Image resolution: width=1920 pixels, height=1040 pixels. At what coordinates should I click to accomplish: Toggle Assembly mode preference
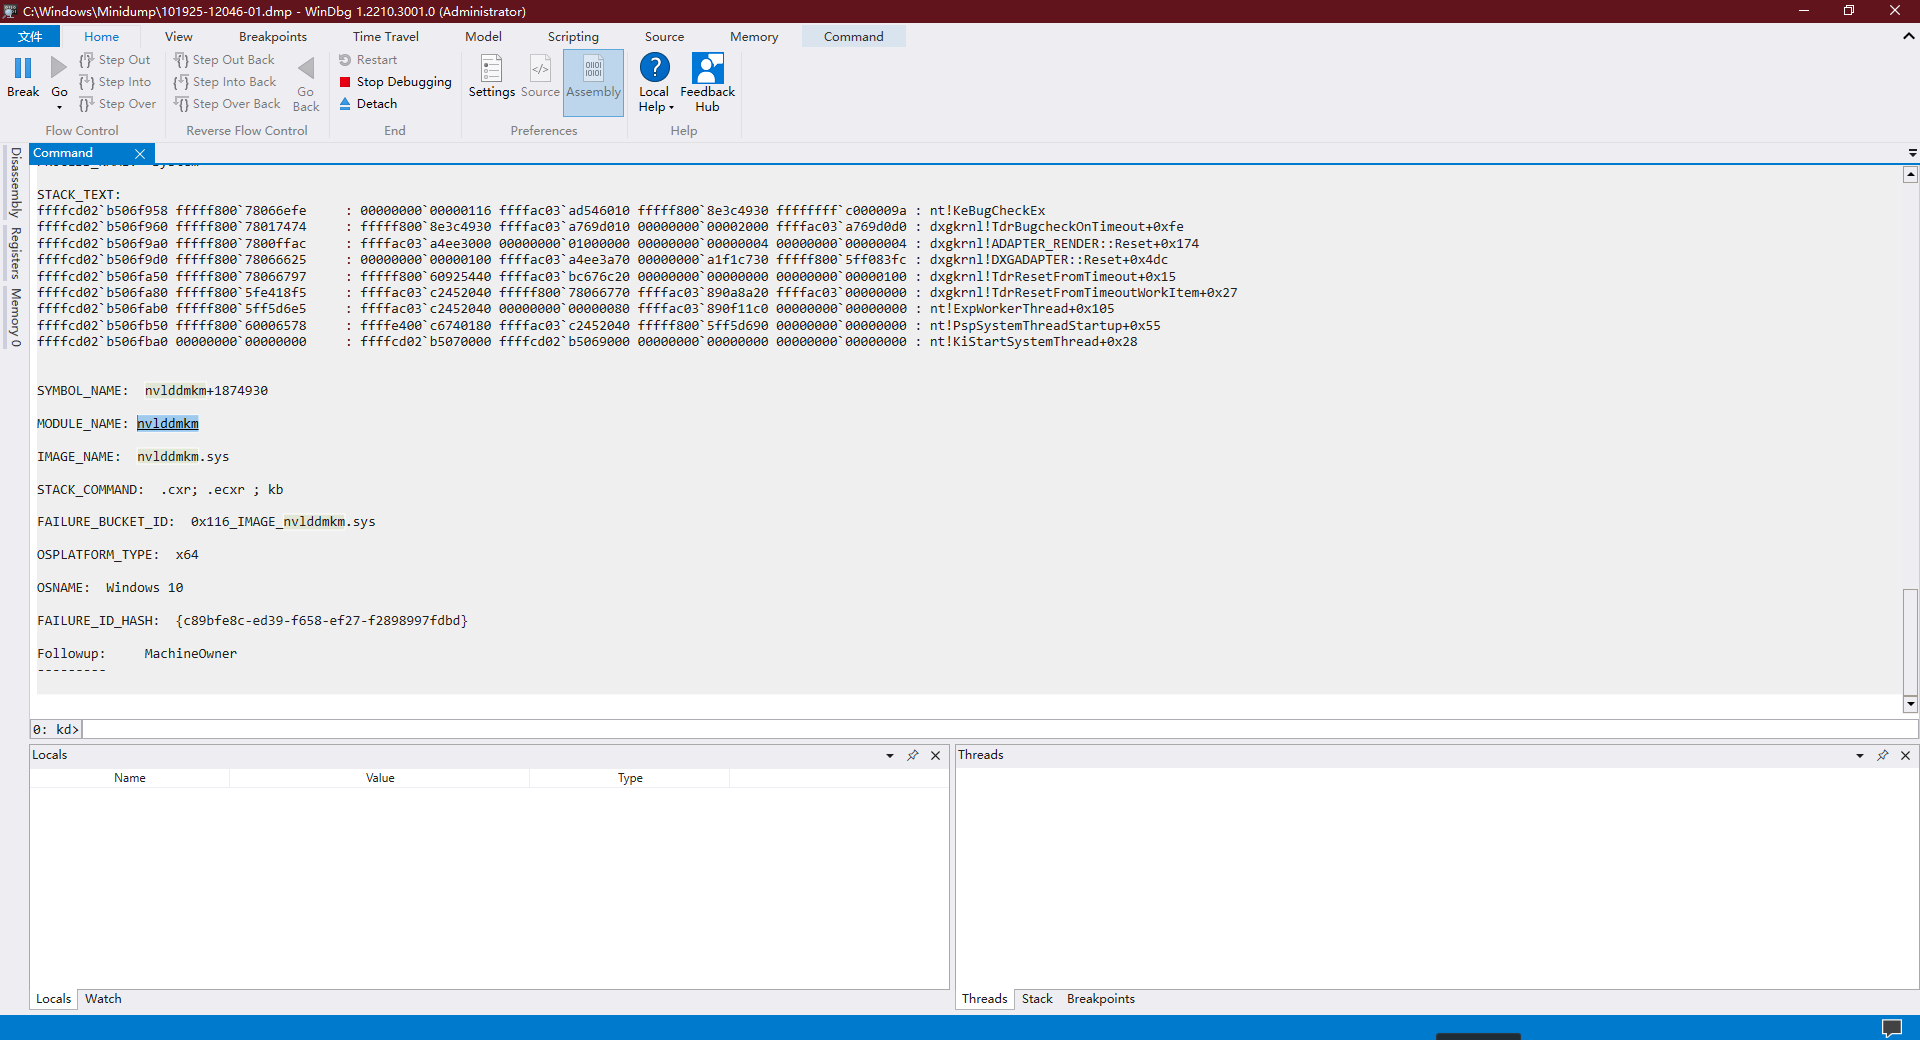point(594,82)
